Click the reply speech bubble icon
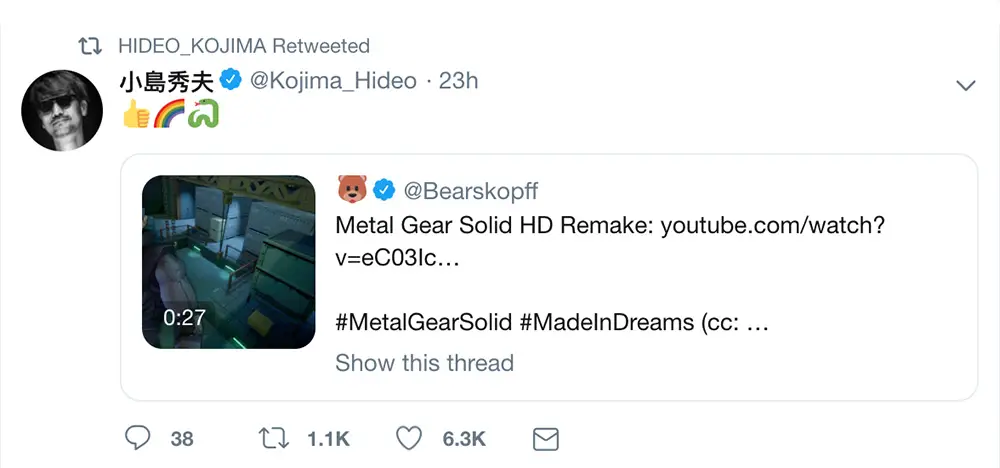This screenshot has width=1000, height=468. pyautogui.click(x=138, y=438)
